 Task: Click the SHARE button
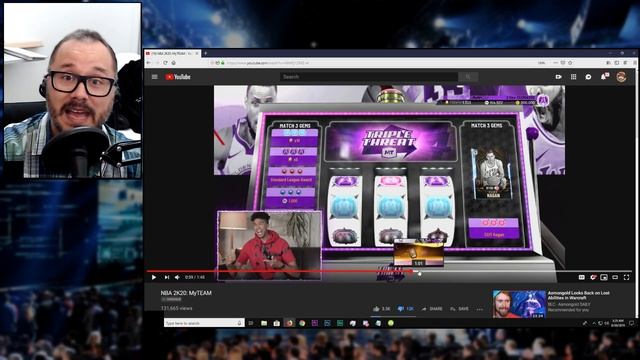432,309
